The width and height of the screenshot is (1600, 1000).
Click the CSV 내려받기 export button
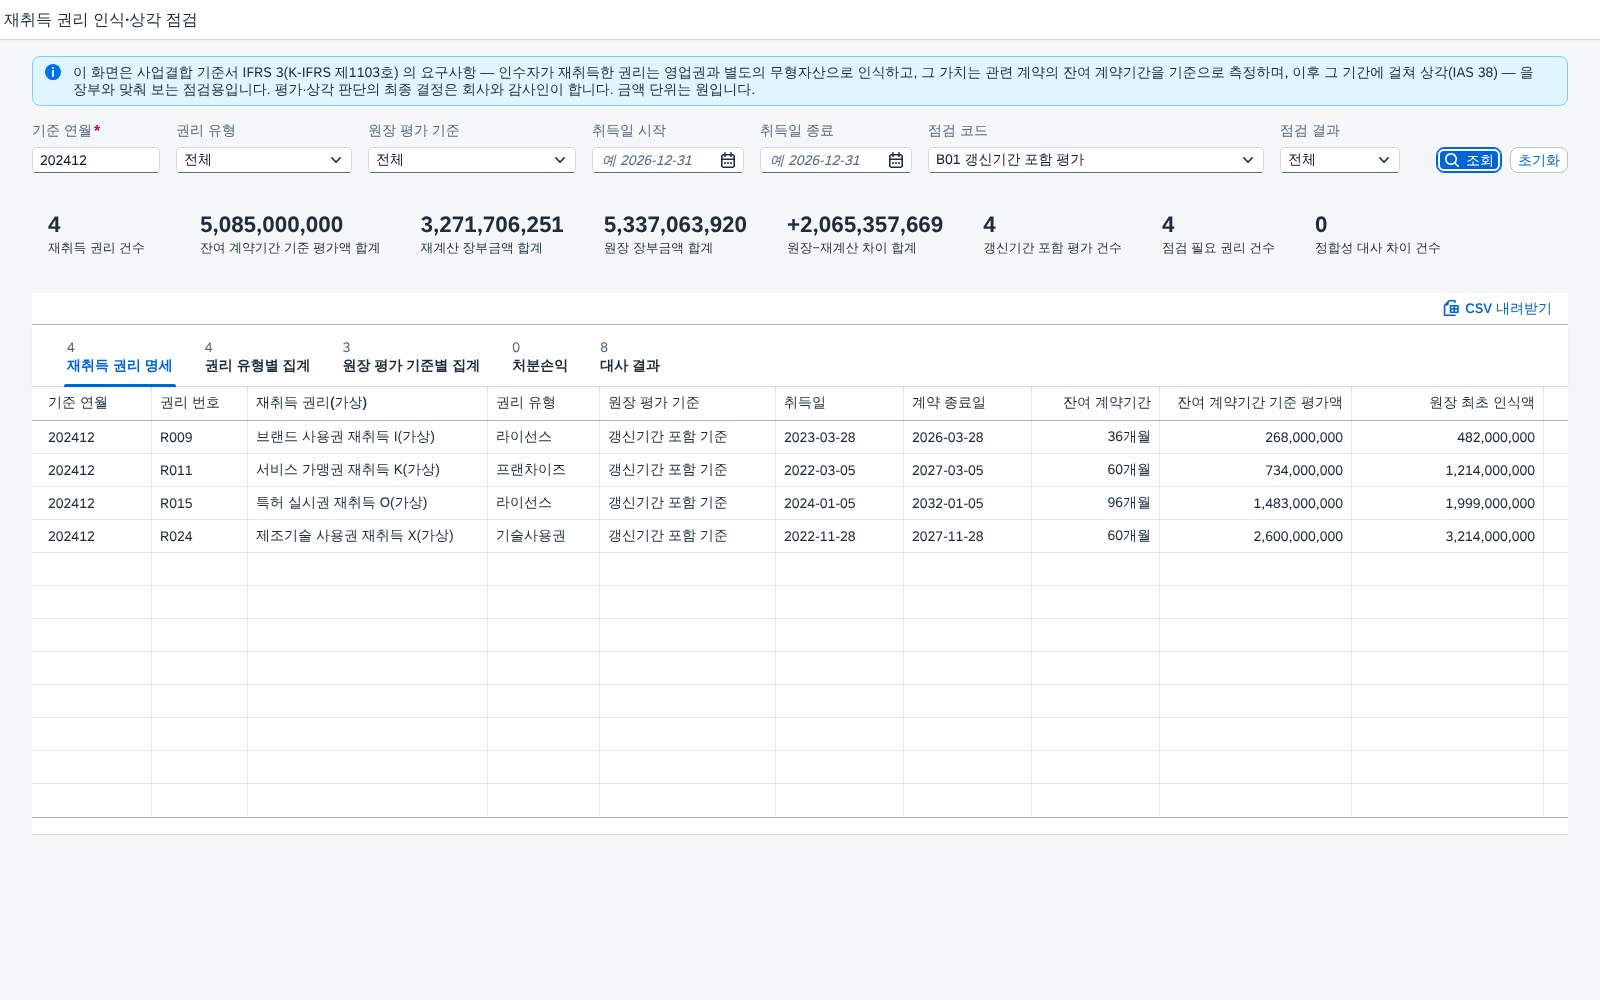coord(1497,308)
